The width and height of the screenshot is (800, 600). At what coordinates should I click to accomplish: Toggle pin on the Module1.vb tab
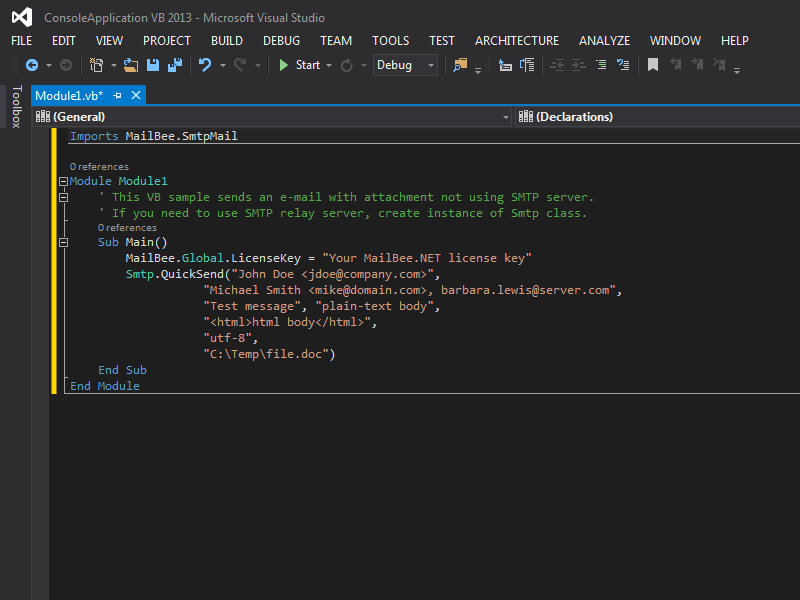(x=117, y=95)
